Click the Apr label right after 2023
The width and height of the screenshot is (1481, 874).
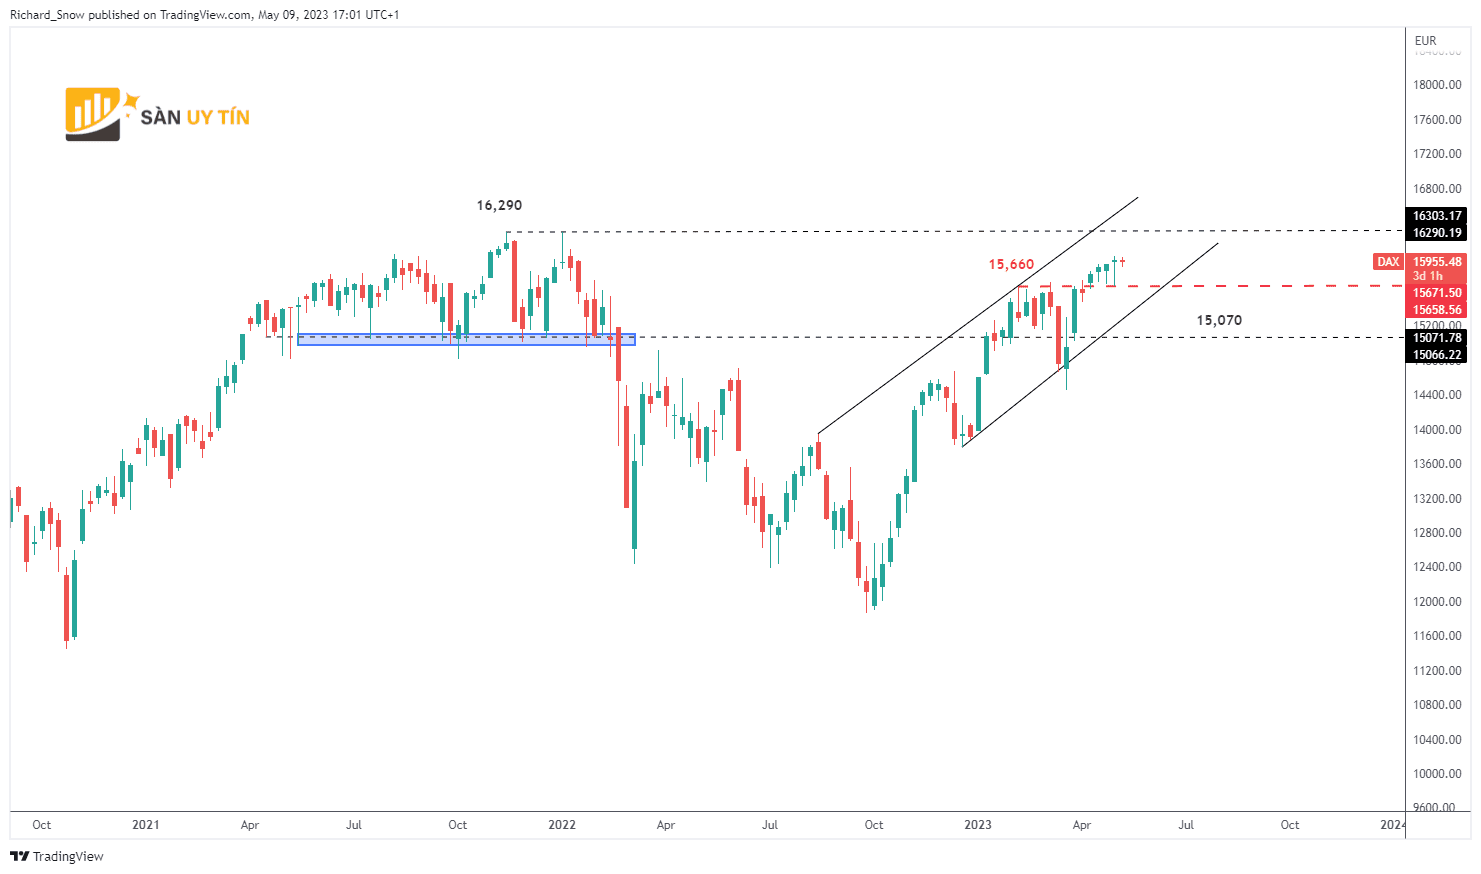pos(1082,825)
